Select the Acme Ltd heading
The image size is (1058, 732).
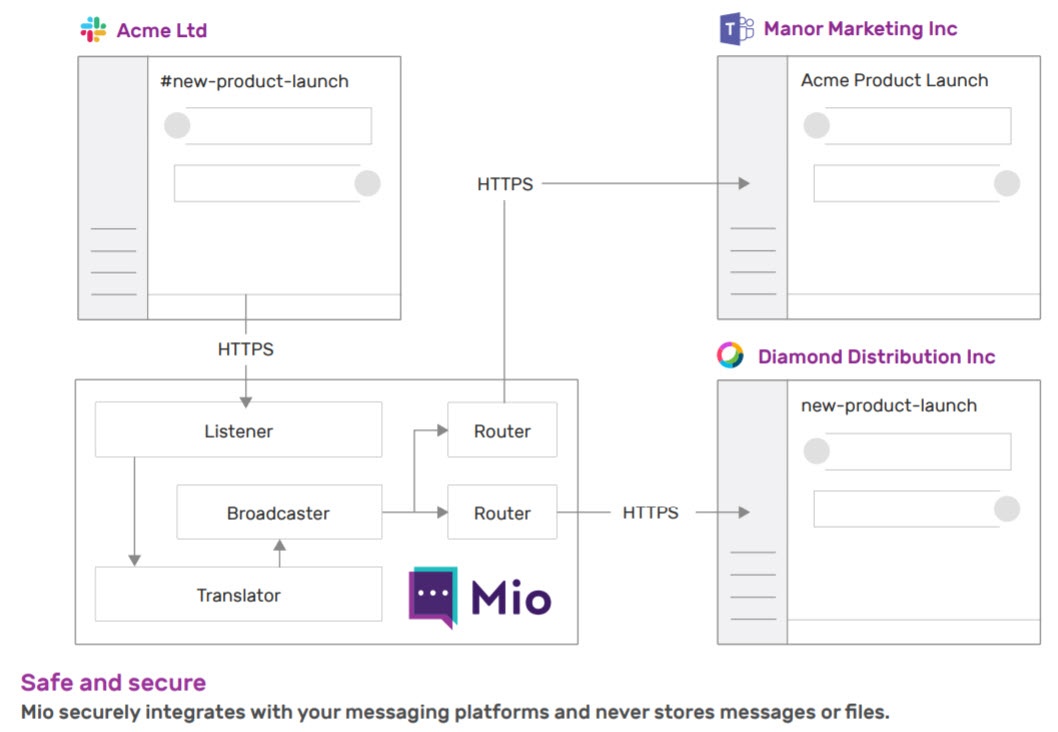(x=162, y=30)
